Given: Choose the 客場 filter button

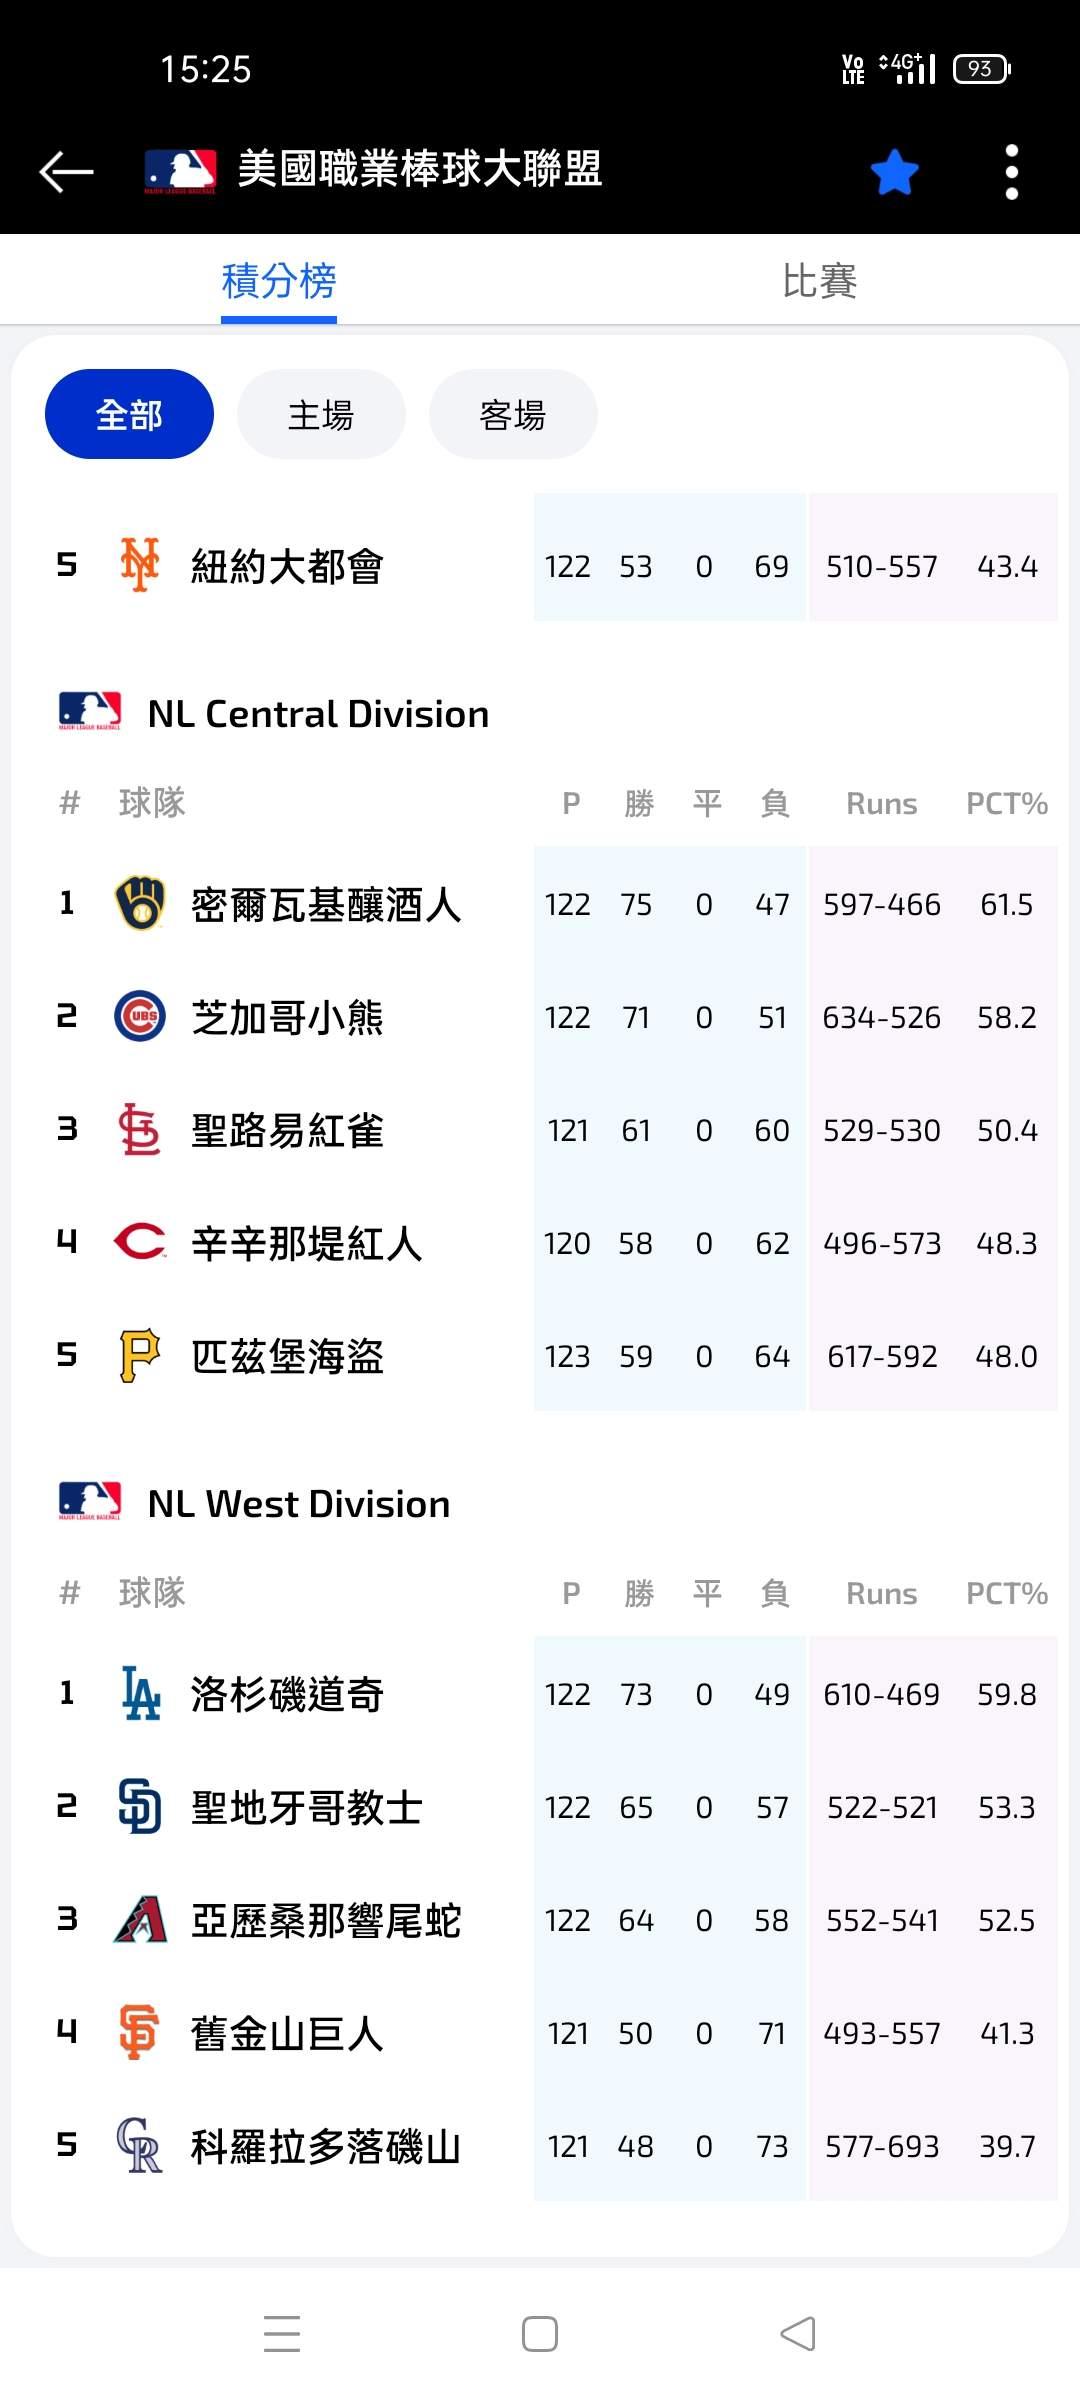Looking at the screenshot, I should (513, 414).
